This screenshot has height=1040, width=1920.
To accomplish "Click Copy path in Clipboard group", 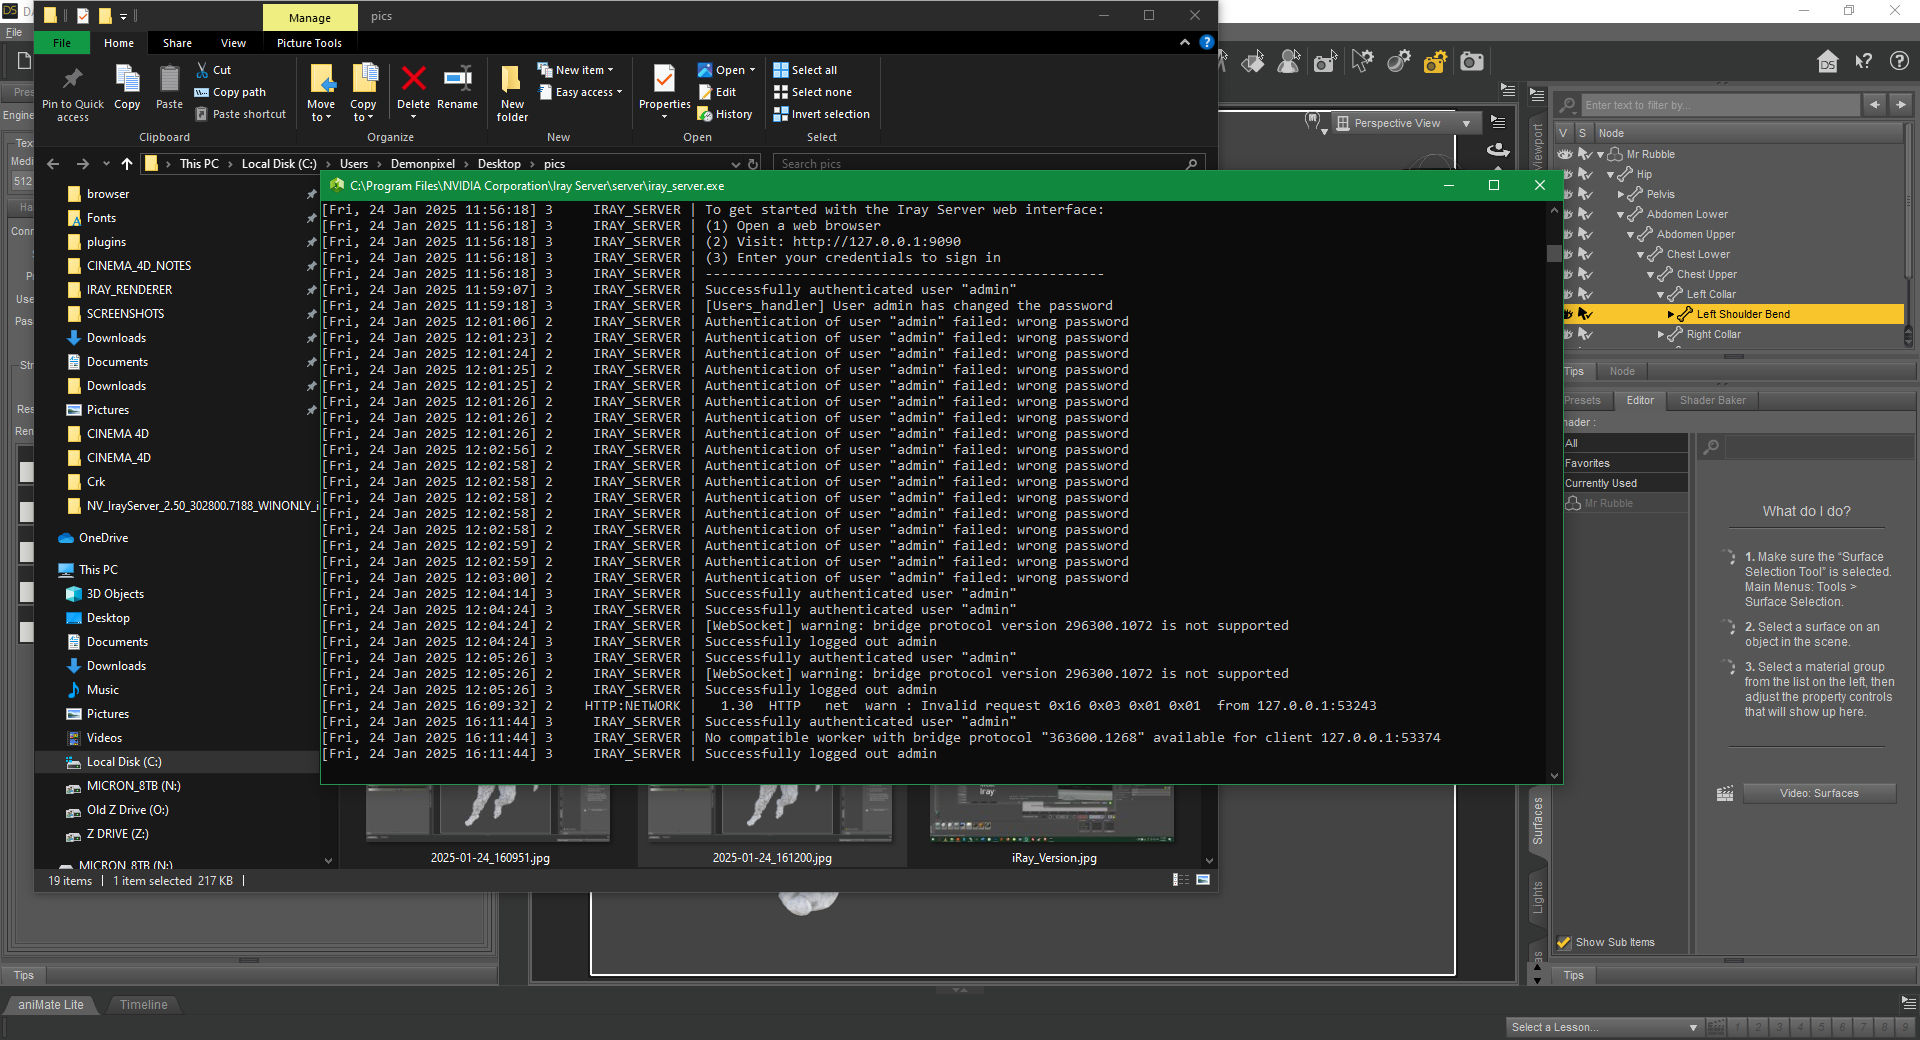I will [230, 92].
